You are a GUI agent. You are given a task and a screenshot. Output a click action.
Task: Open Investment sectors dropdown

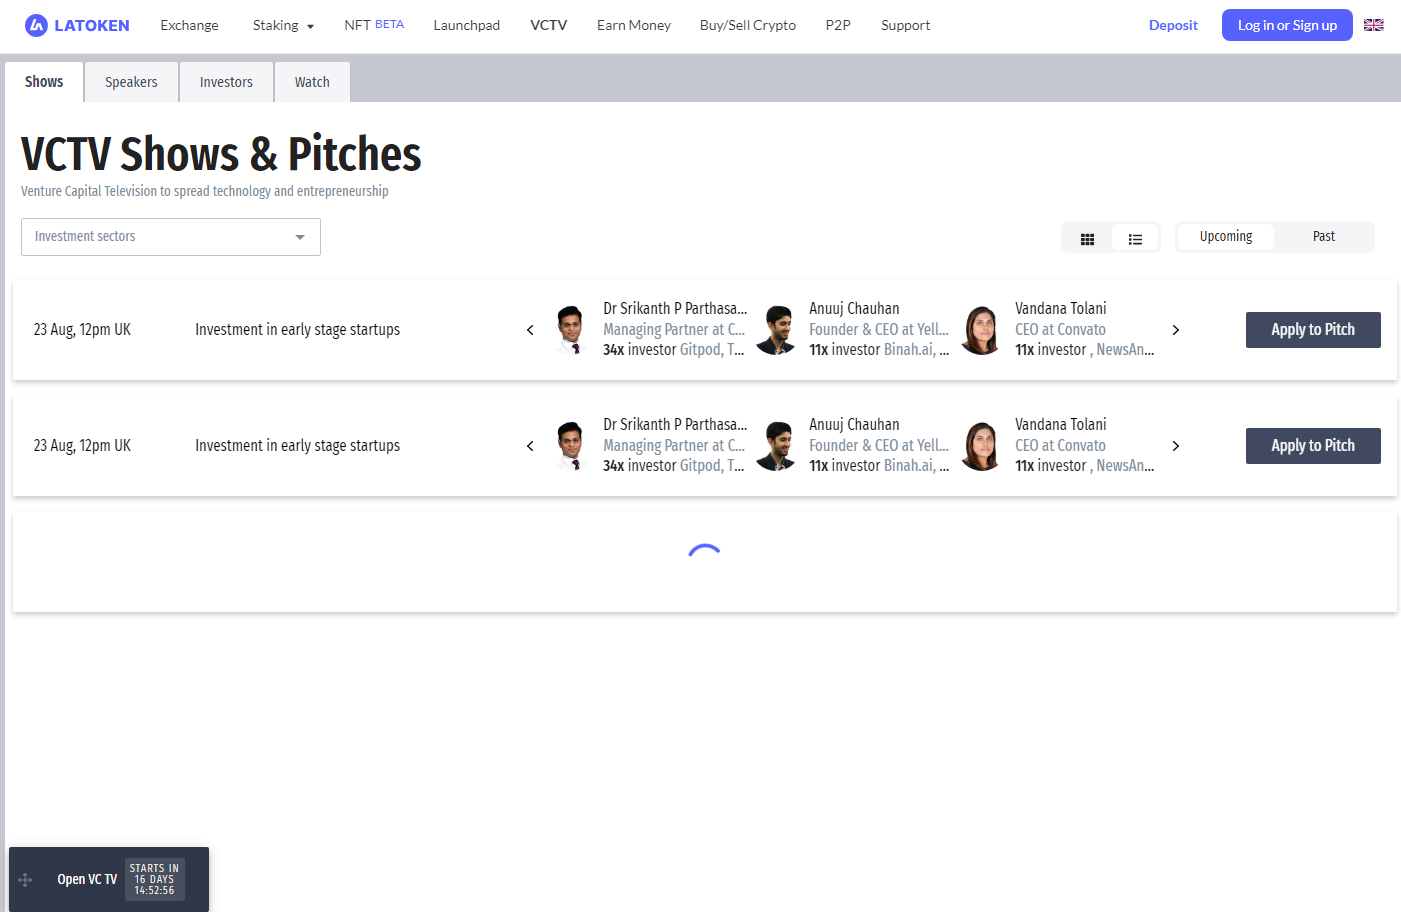point(171,237)
